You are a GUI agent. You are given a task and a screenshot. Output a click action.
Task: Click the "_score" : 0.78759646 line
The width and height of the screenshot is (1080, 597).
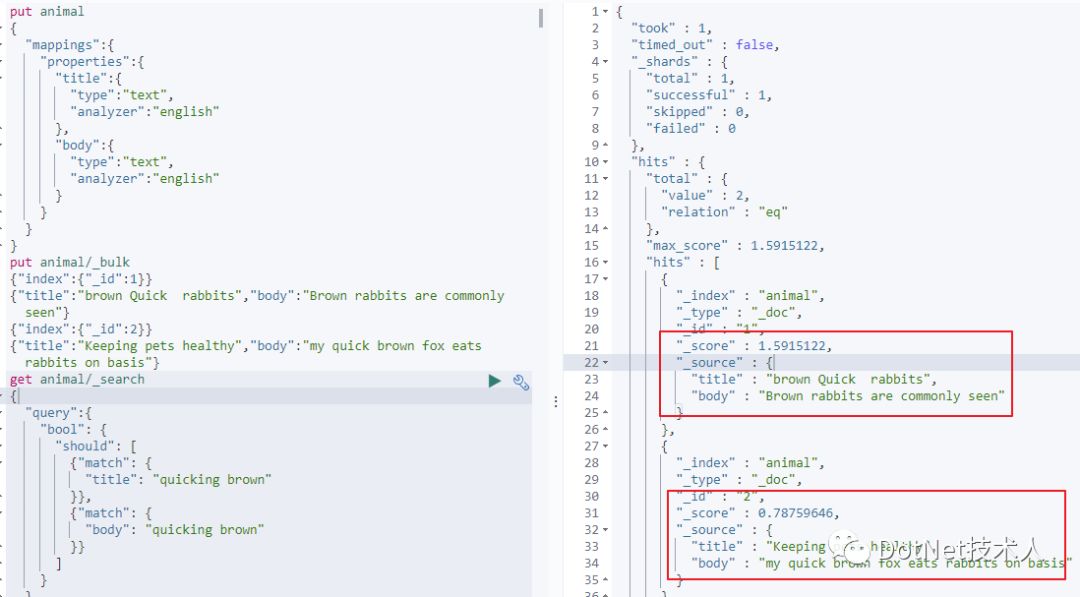758,513
